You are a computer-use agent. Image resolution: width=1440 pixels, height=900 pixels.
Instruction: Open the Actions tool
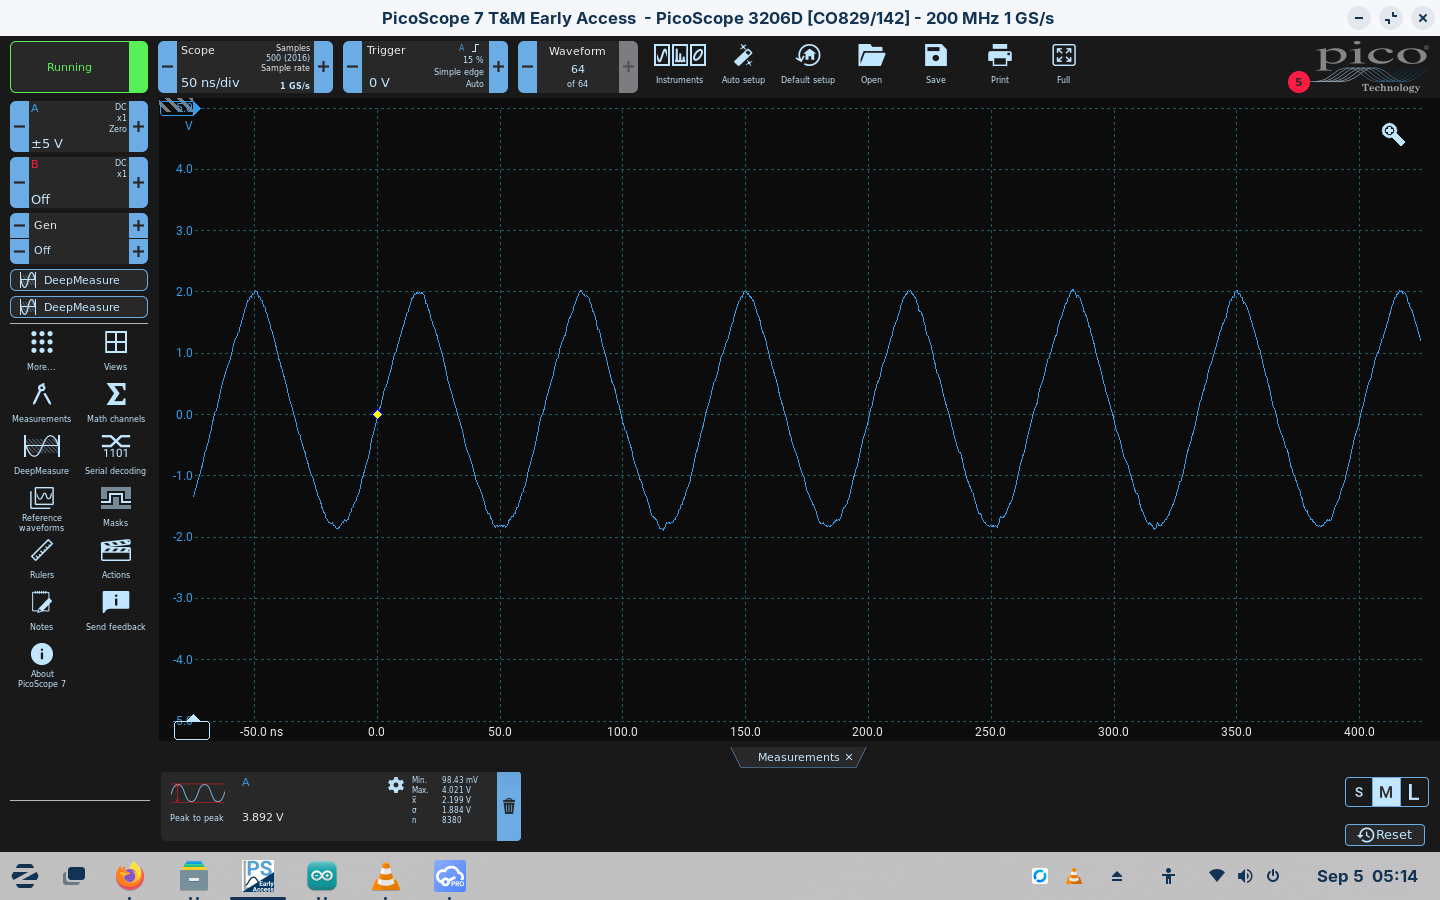(x=116, y=558)
